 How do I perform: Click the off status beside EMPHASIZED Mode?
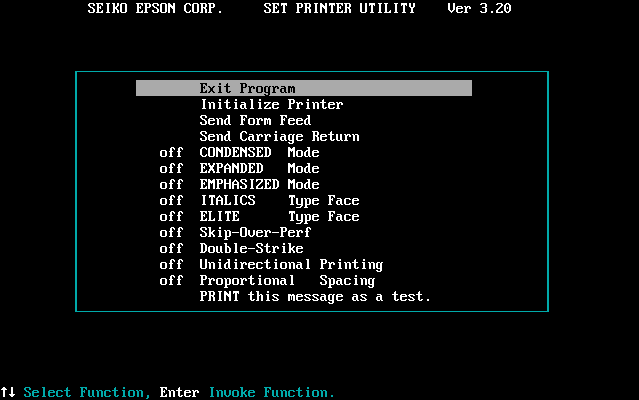[x=171, y=184]
